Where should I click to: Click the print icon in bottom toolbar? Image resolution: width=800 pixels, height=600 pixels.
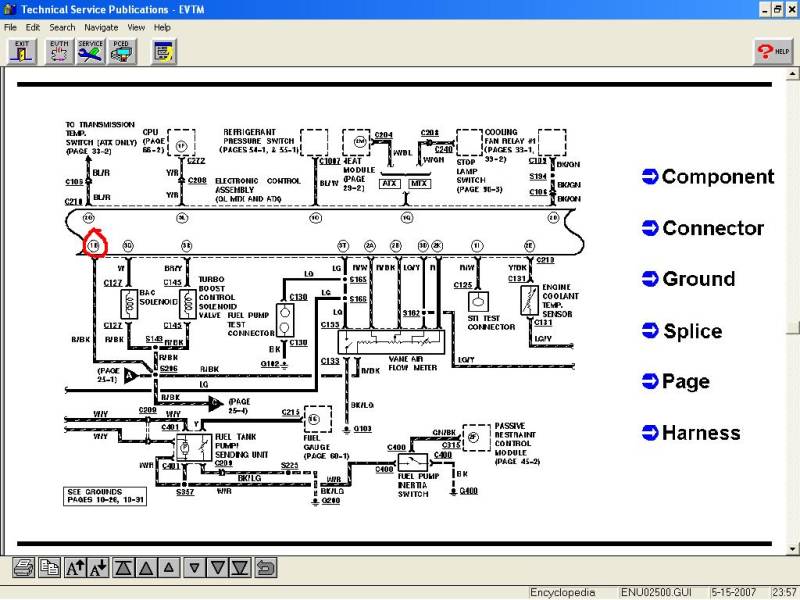[24, 567]
